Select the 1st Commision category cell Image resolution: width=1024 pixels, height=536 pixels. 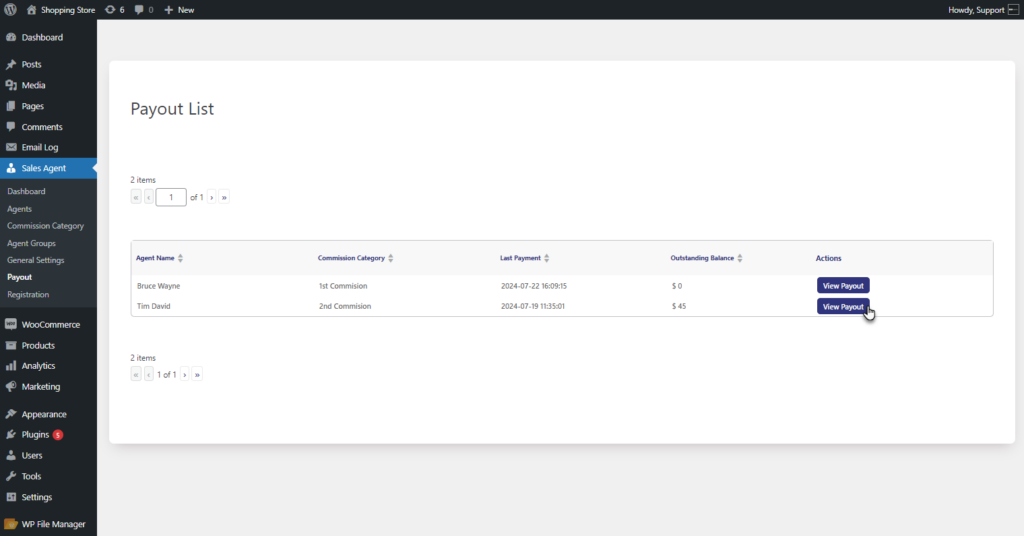coord(343,286)
